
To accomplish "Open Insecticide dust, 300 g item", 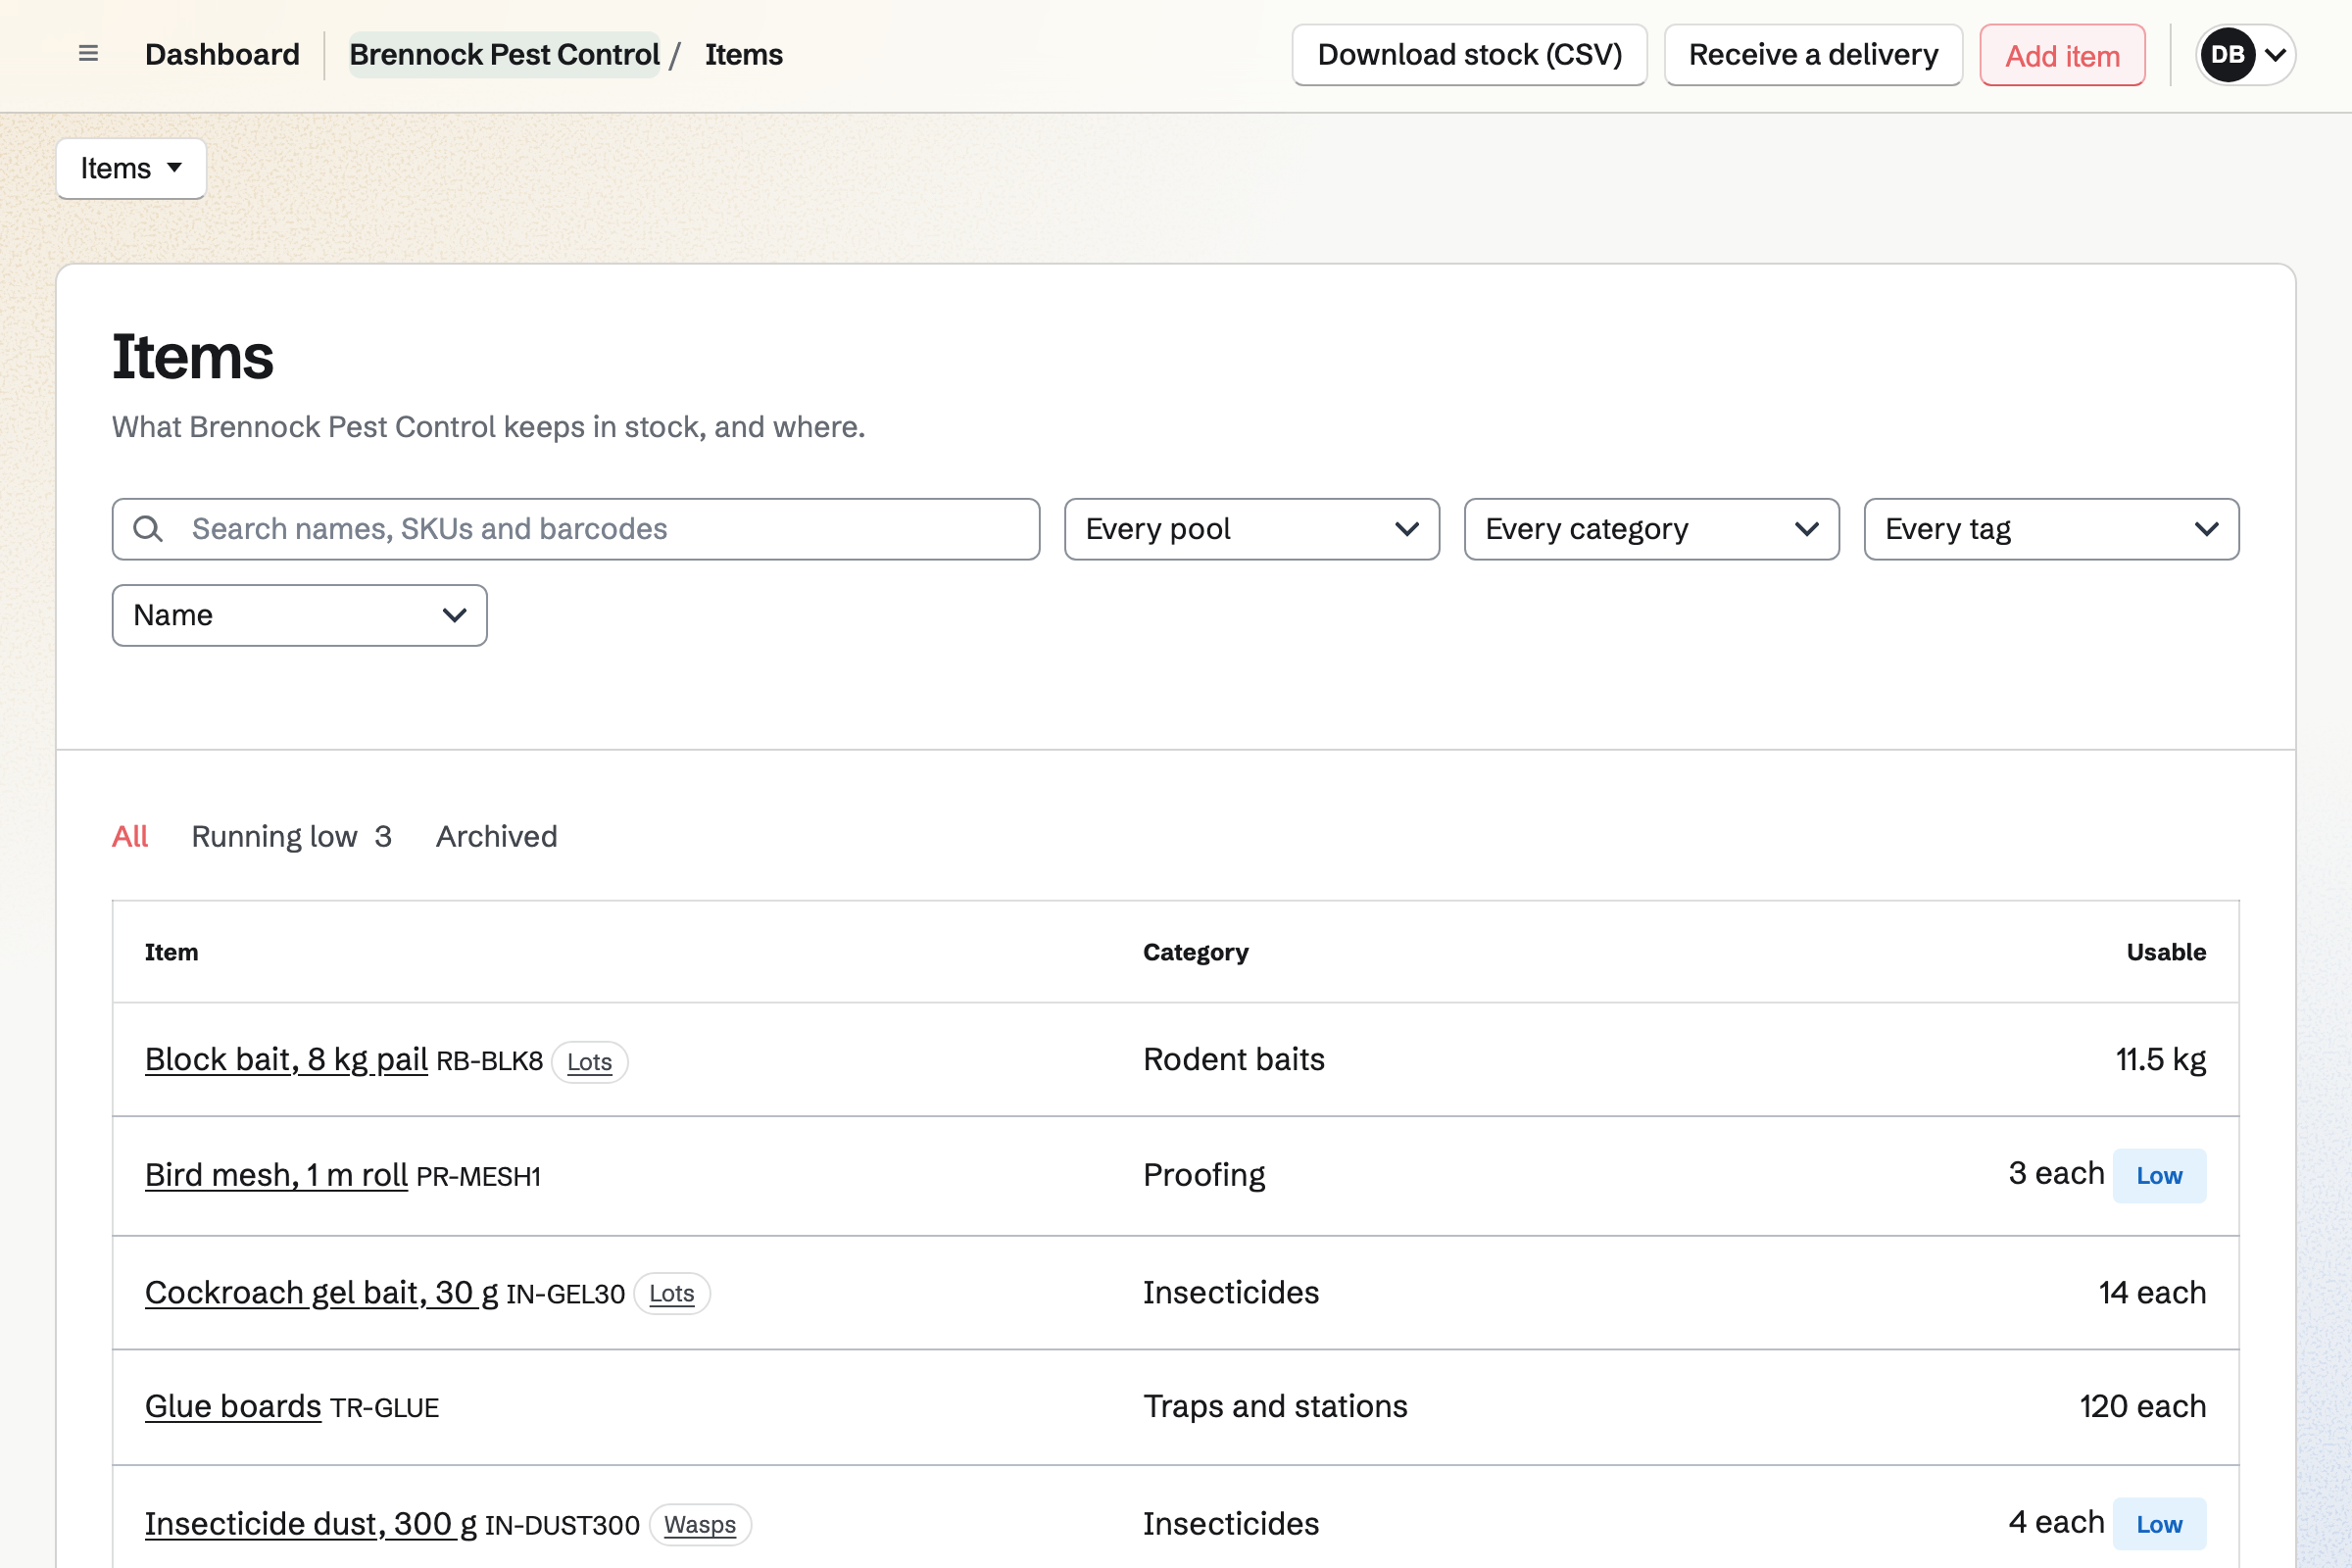I will click(x=311, y=1523).
